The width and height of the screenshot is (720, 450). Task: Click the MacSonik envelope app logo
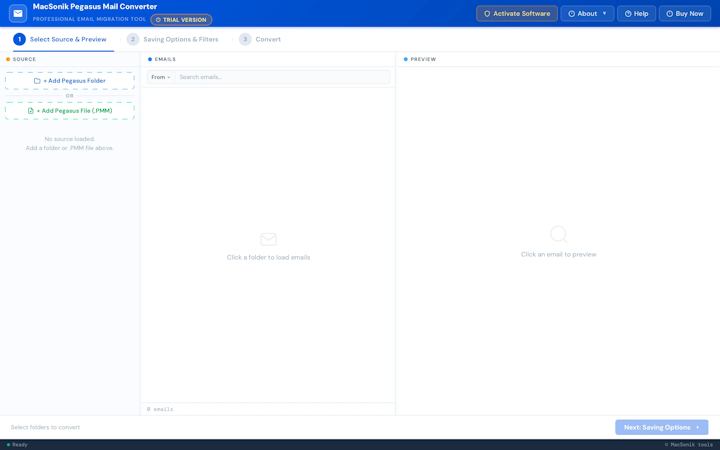[18, 14]
